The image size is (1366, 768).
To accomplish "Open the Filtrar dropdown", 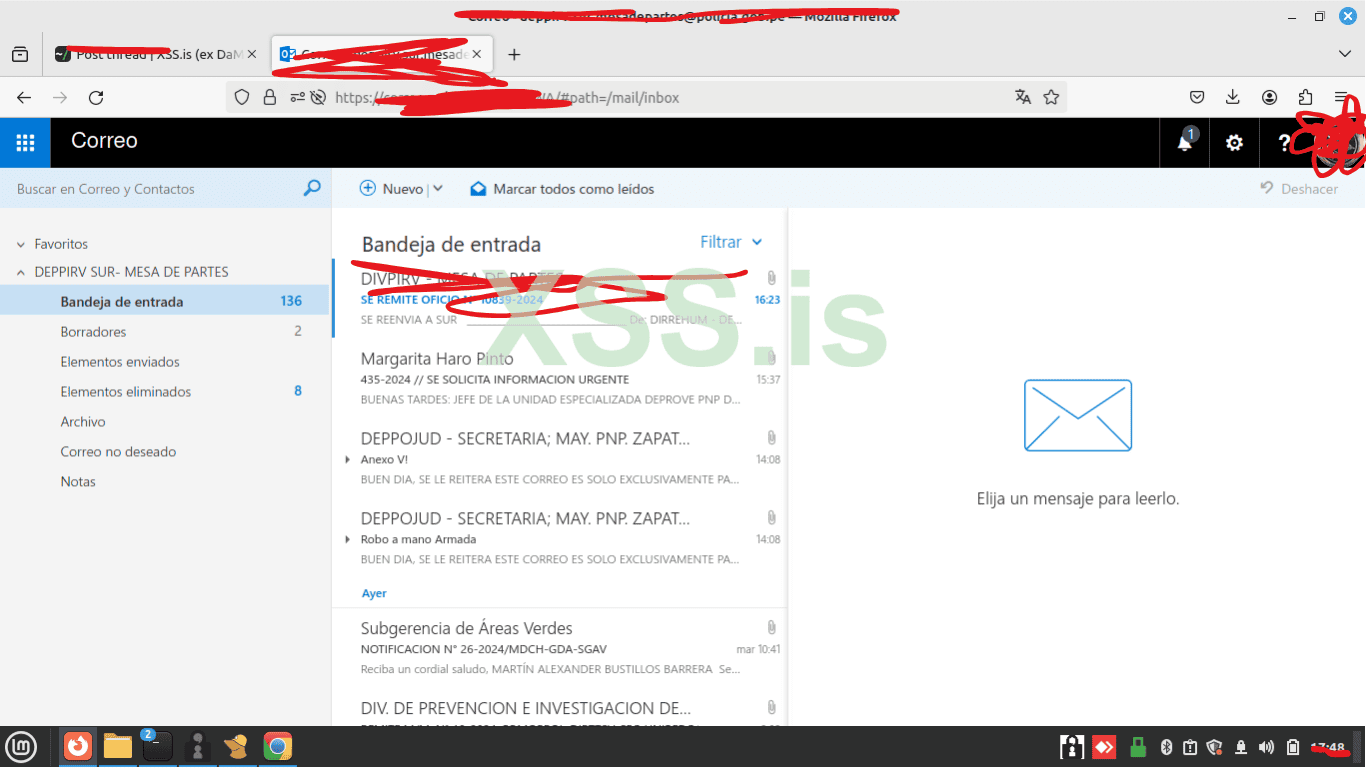I will [x=731, y=242].
